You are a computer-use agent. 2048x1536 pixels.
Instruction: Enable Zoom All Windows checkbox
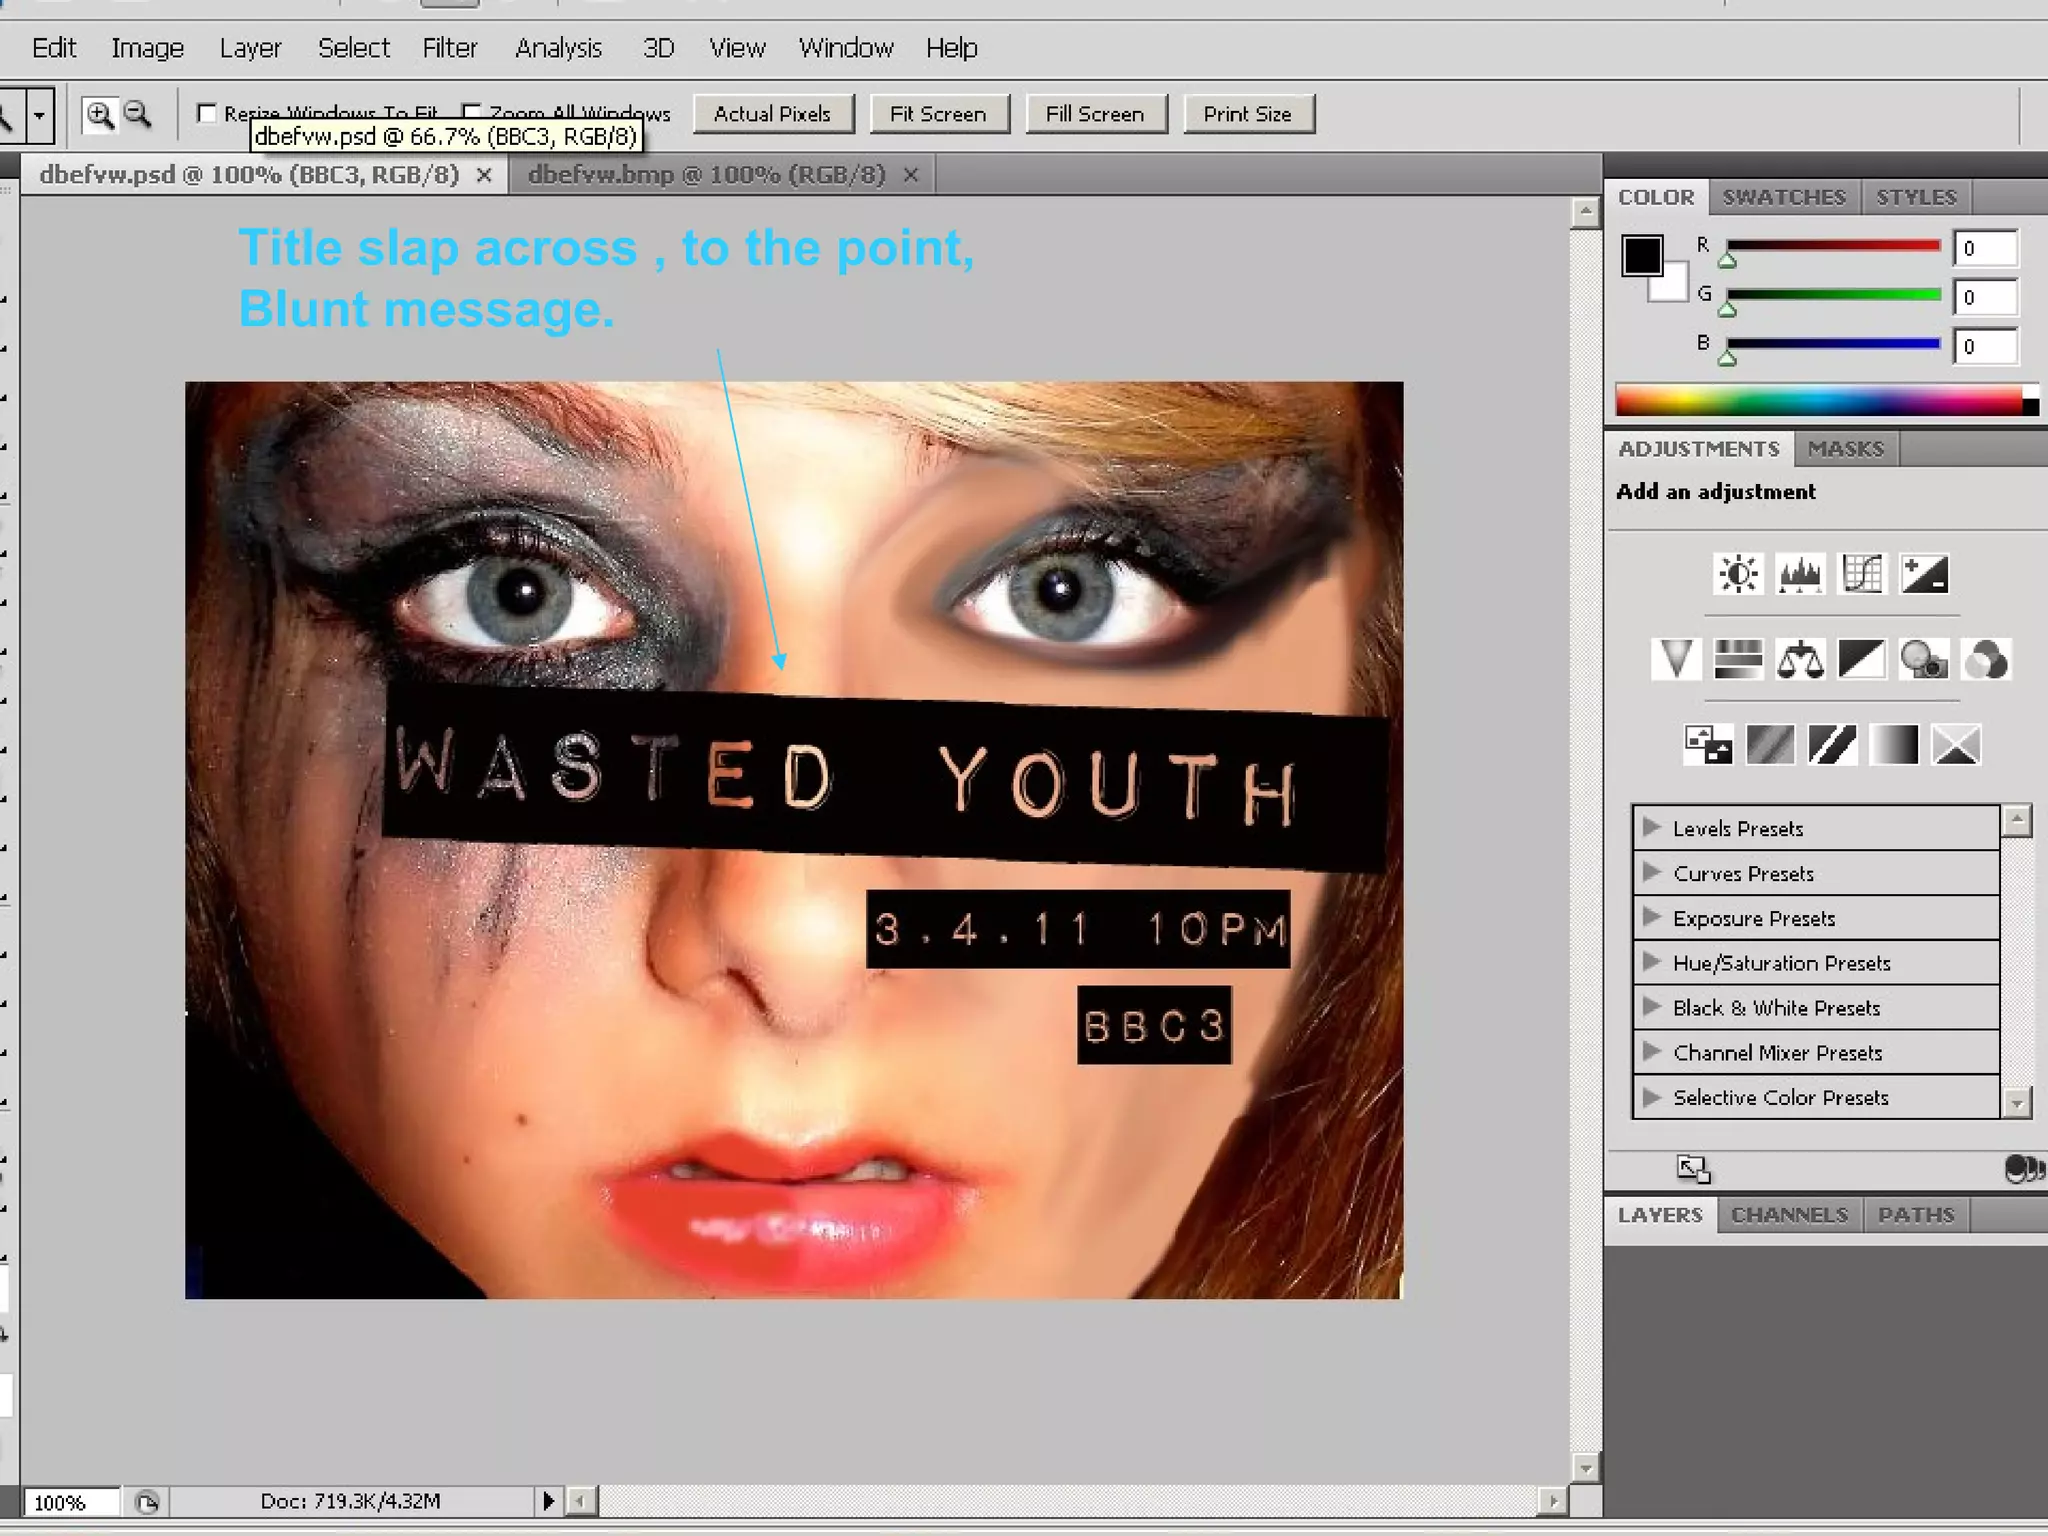point(472,112)
